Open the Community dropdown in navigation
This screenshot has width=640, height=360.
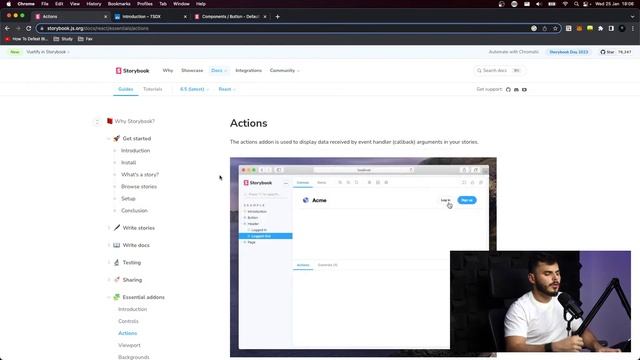[x=284, y=71]
